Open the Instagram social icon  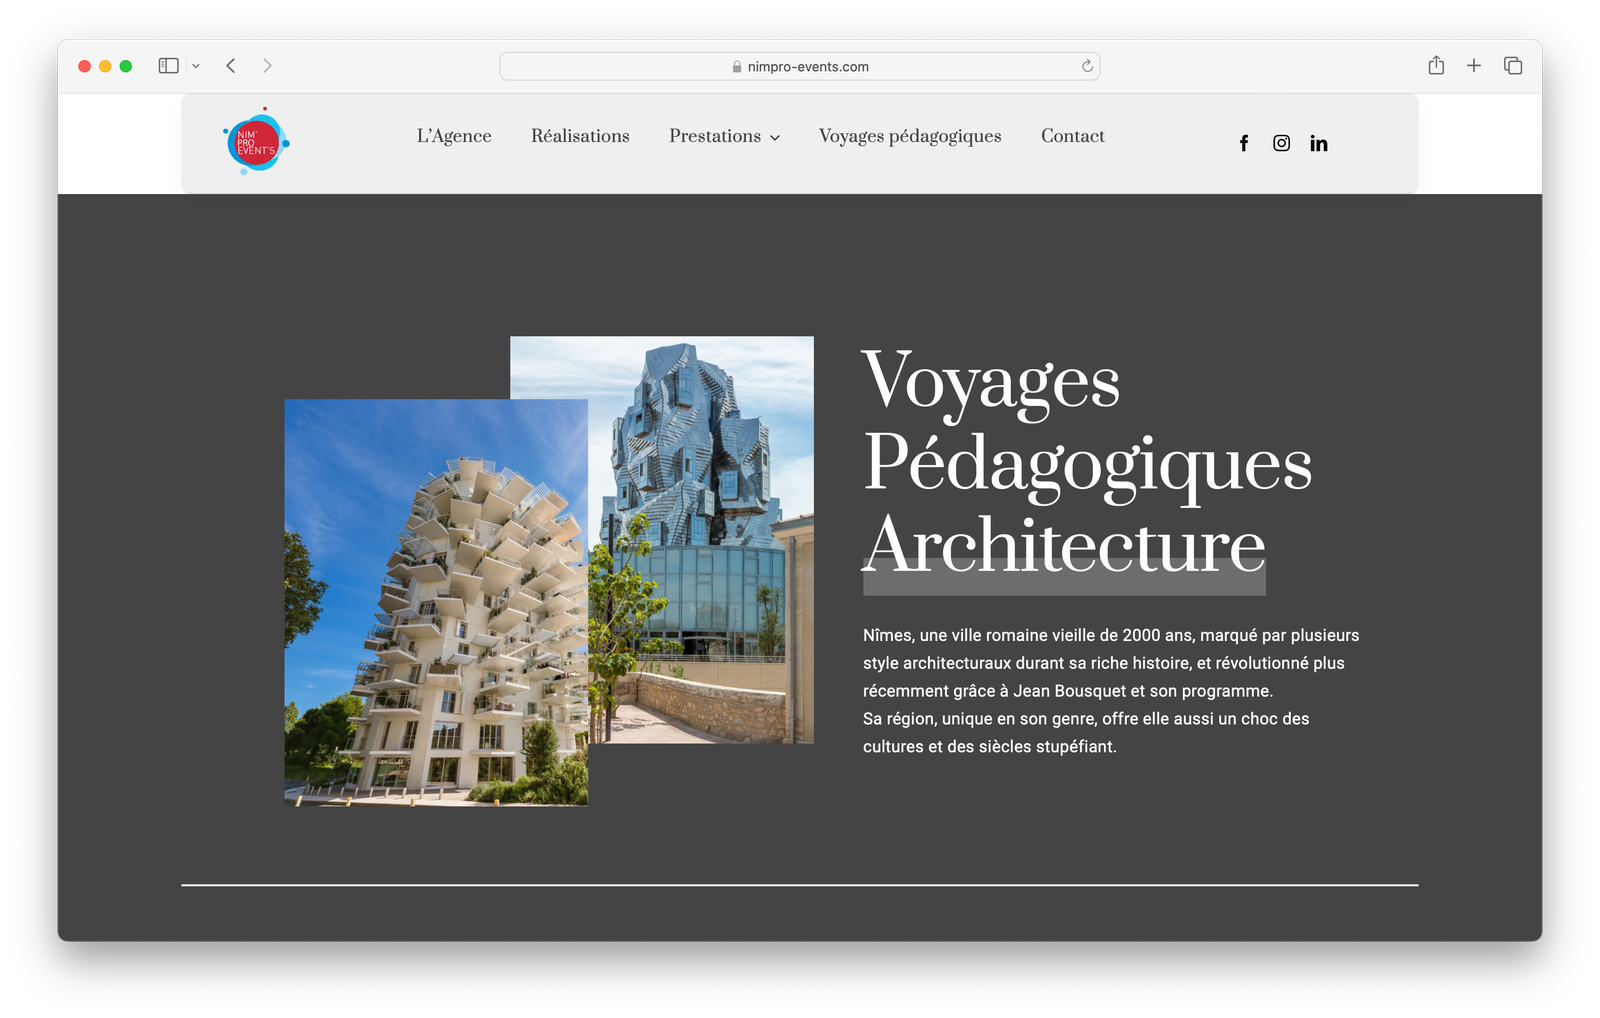pyautogui.click(x=1281, y=144)
